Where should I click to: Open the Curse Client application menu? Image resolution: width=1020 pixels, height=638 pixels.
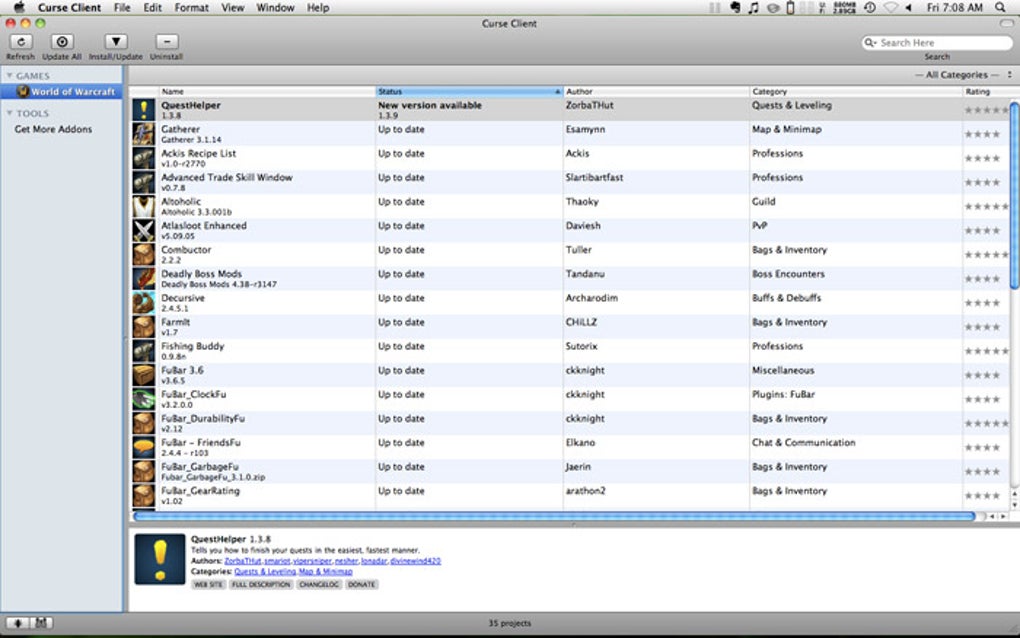(x=69, y=8)
